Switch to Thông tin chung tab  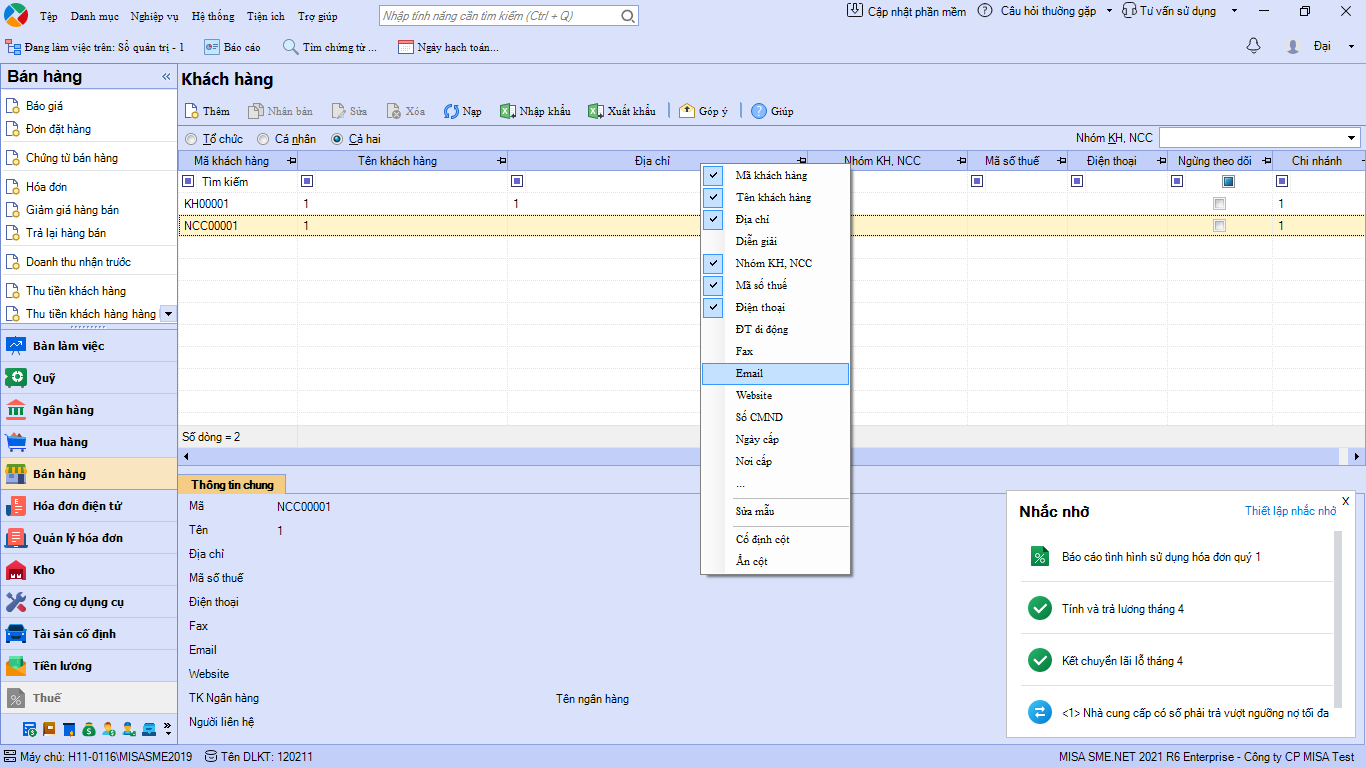pos(232,484)
